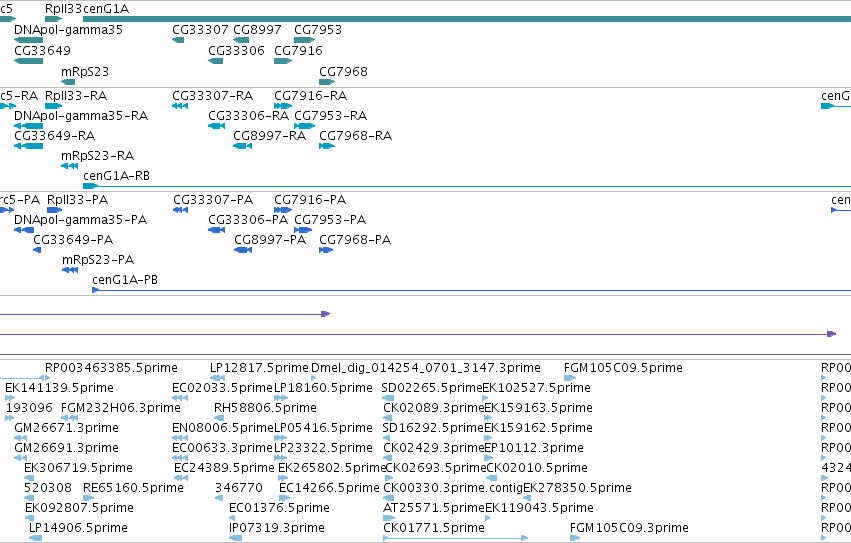Select EST LP18160.5prime
The image size is (851, 543).
(281, 398)
